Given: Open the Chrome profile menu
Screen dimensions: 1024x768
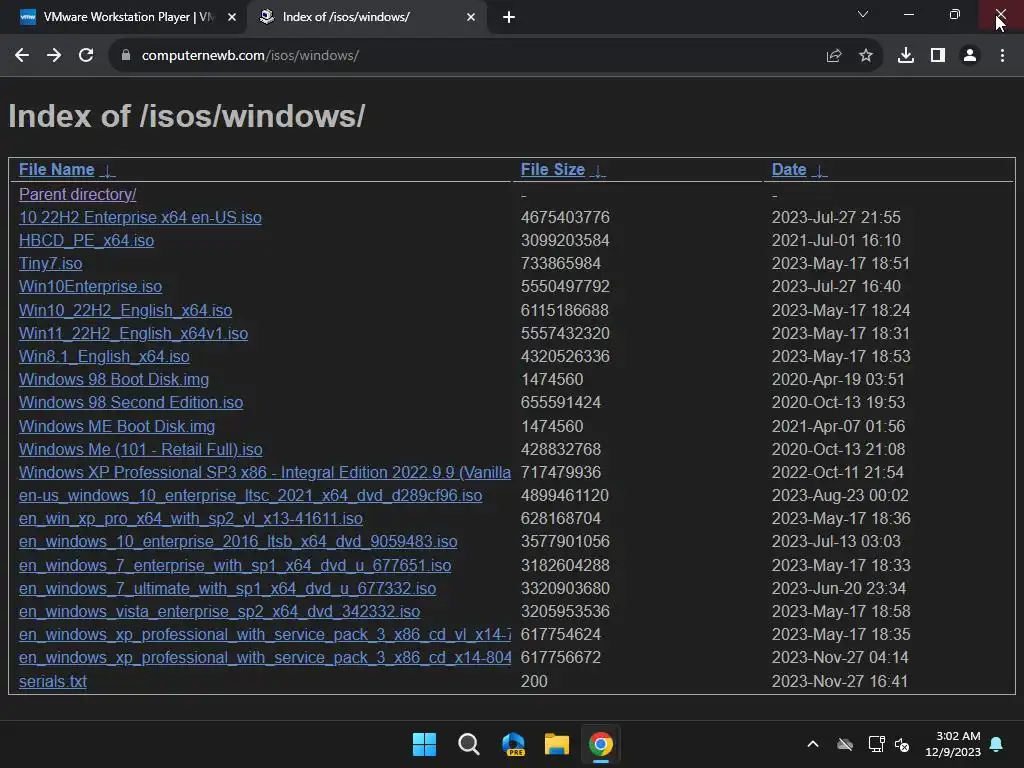Looking at the screenshot, I should [x=970, y=56].
